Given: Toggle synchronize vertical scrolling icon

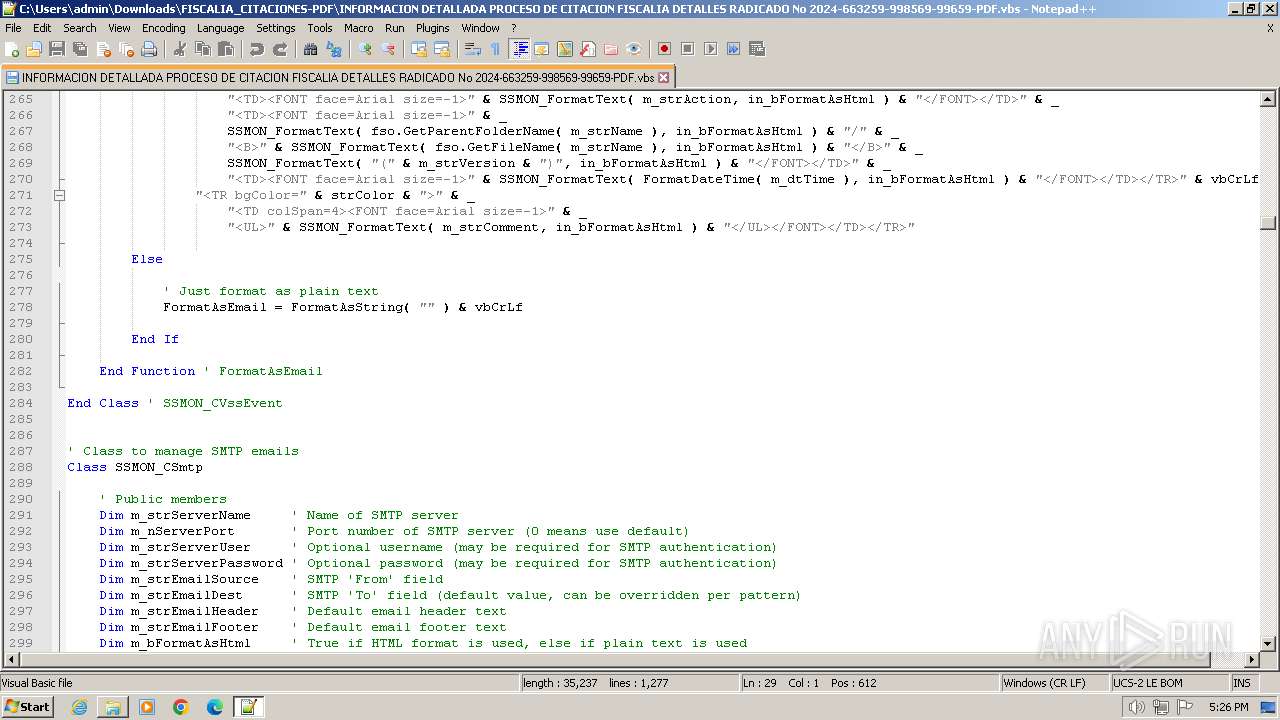Looking at the screenshot, I should tap(419, 49).
